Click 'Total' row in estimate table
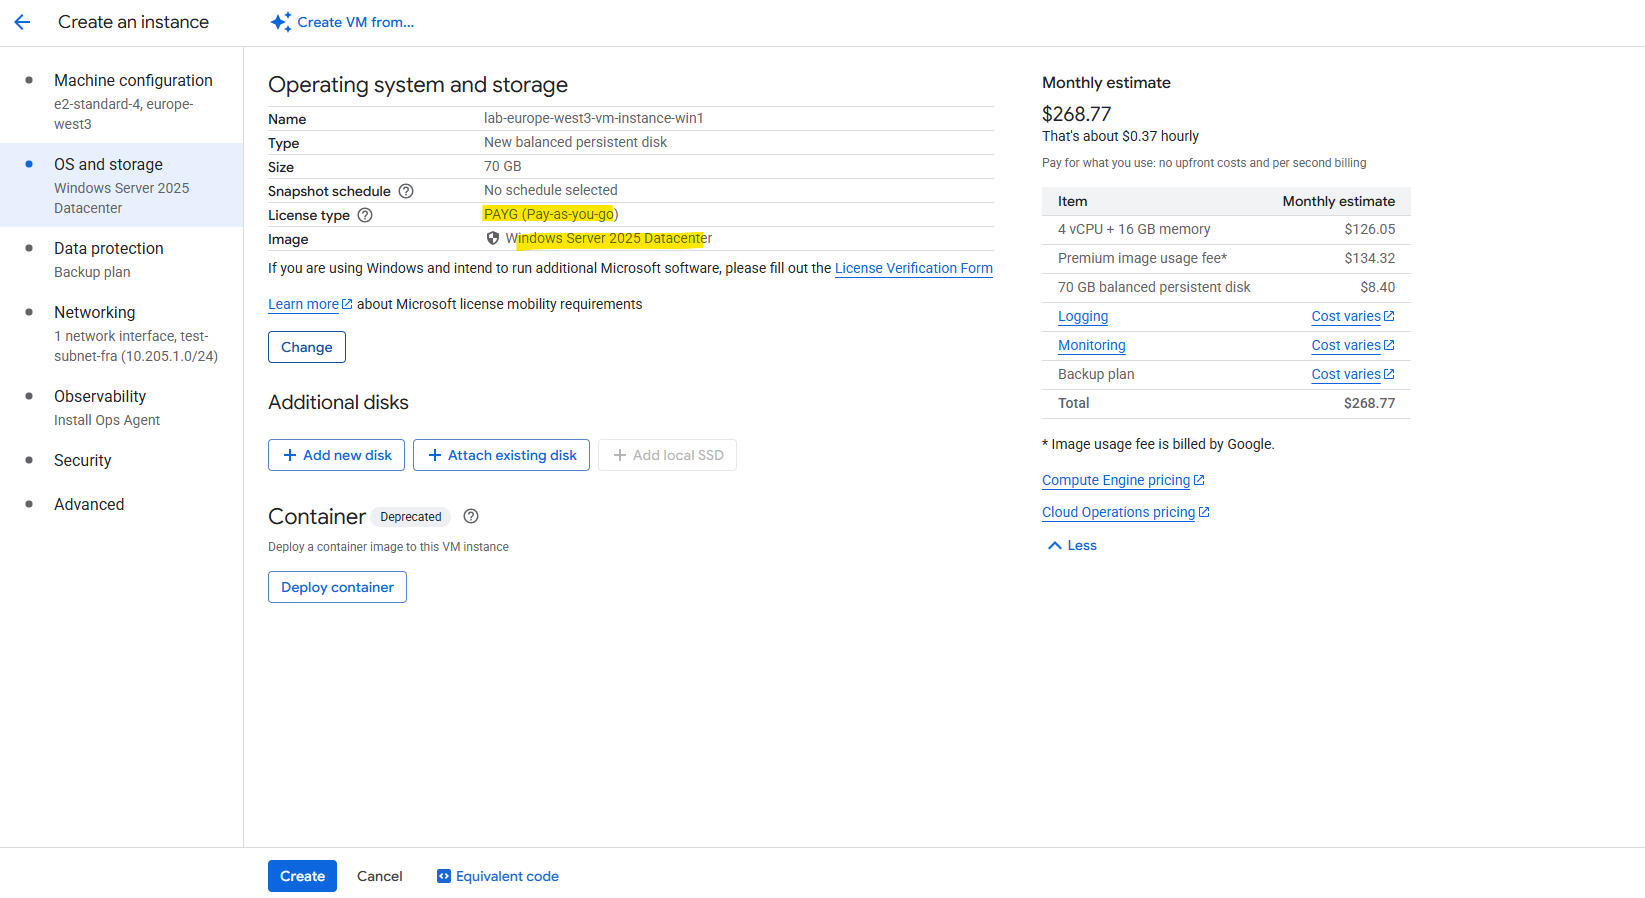 coord(1226,403)
